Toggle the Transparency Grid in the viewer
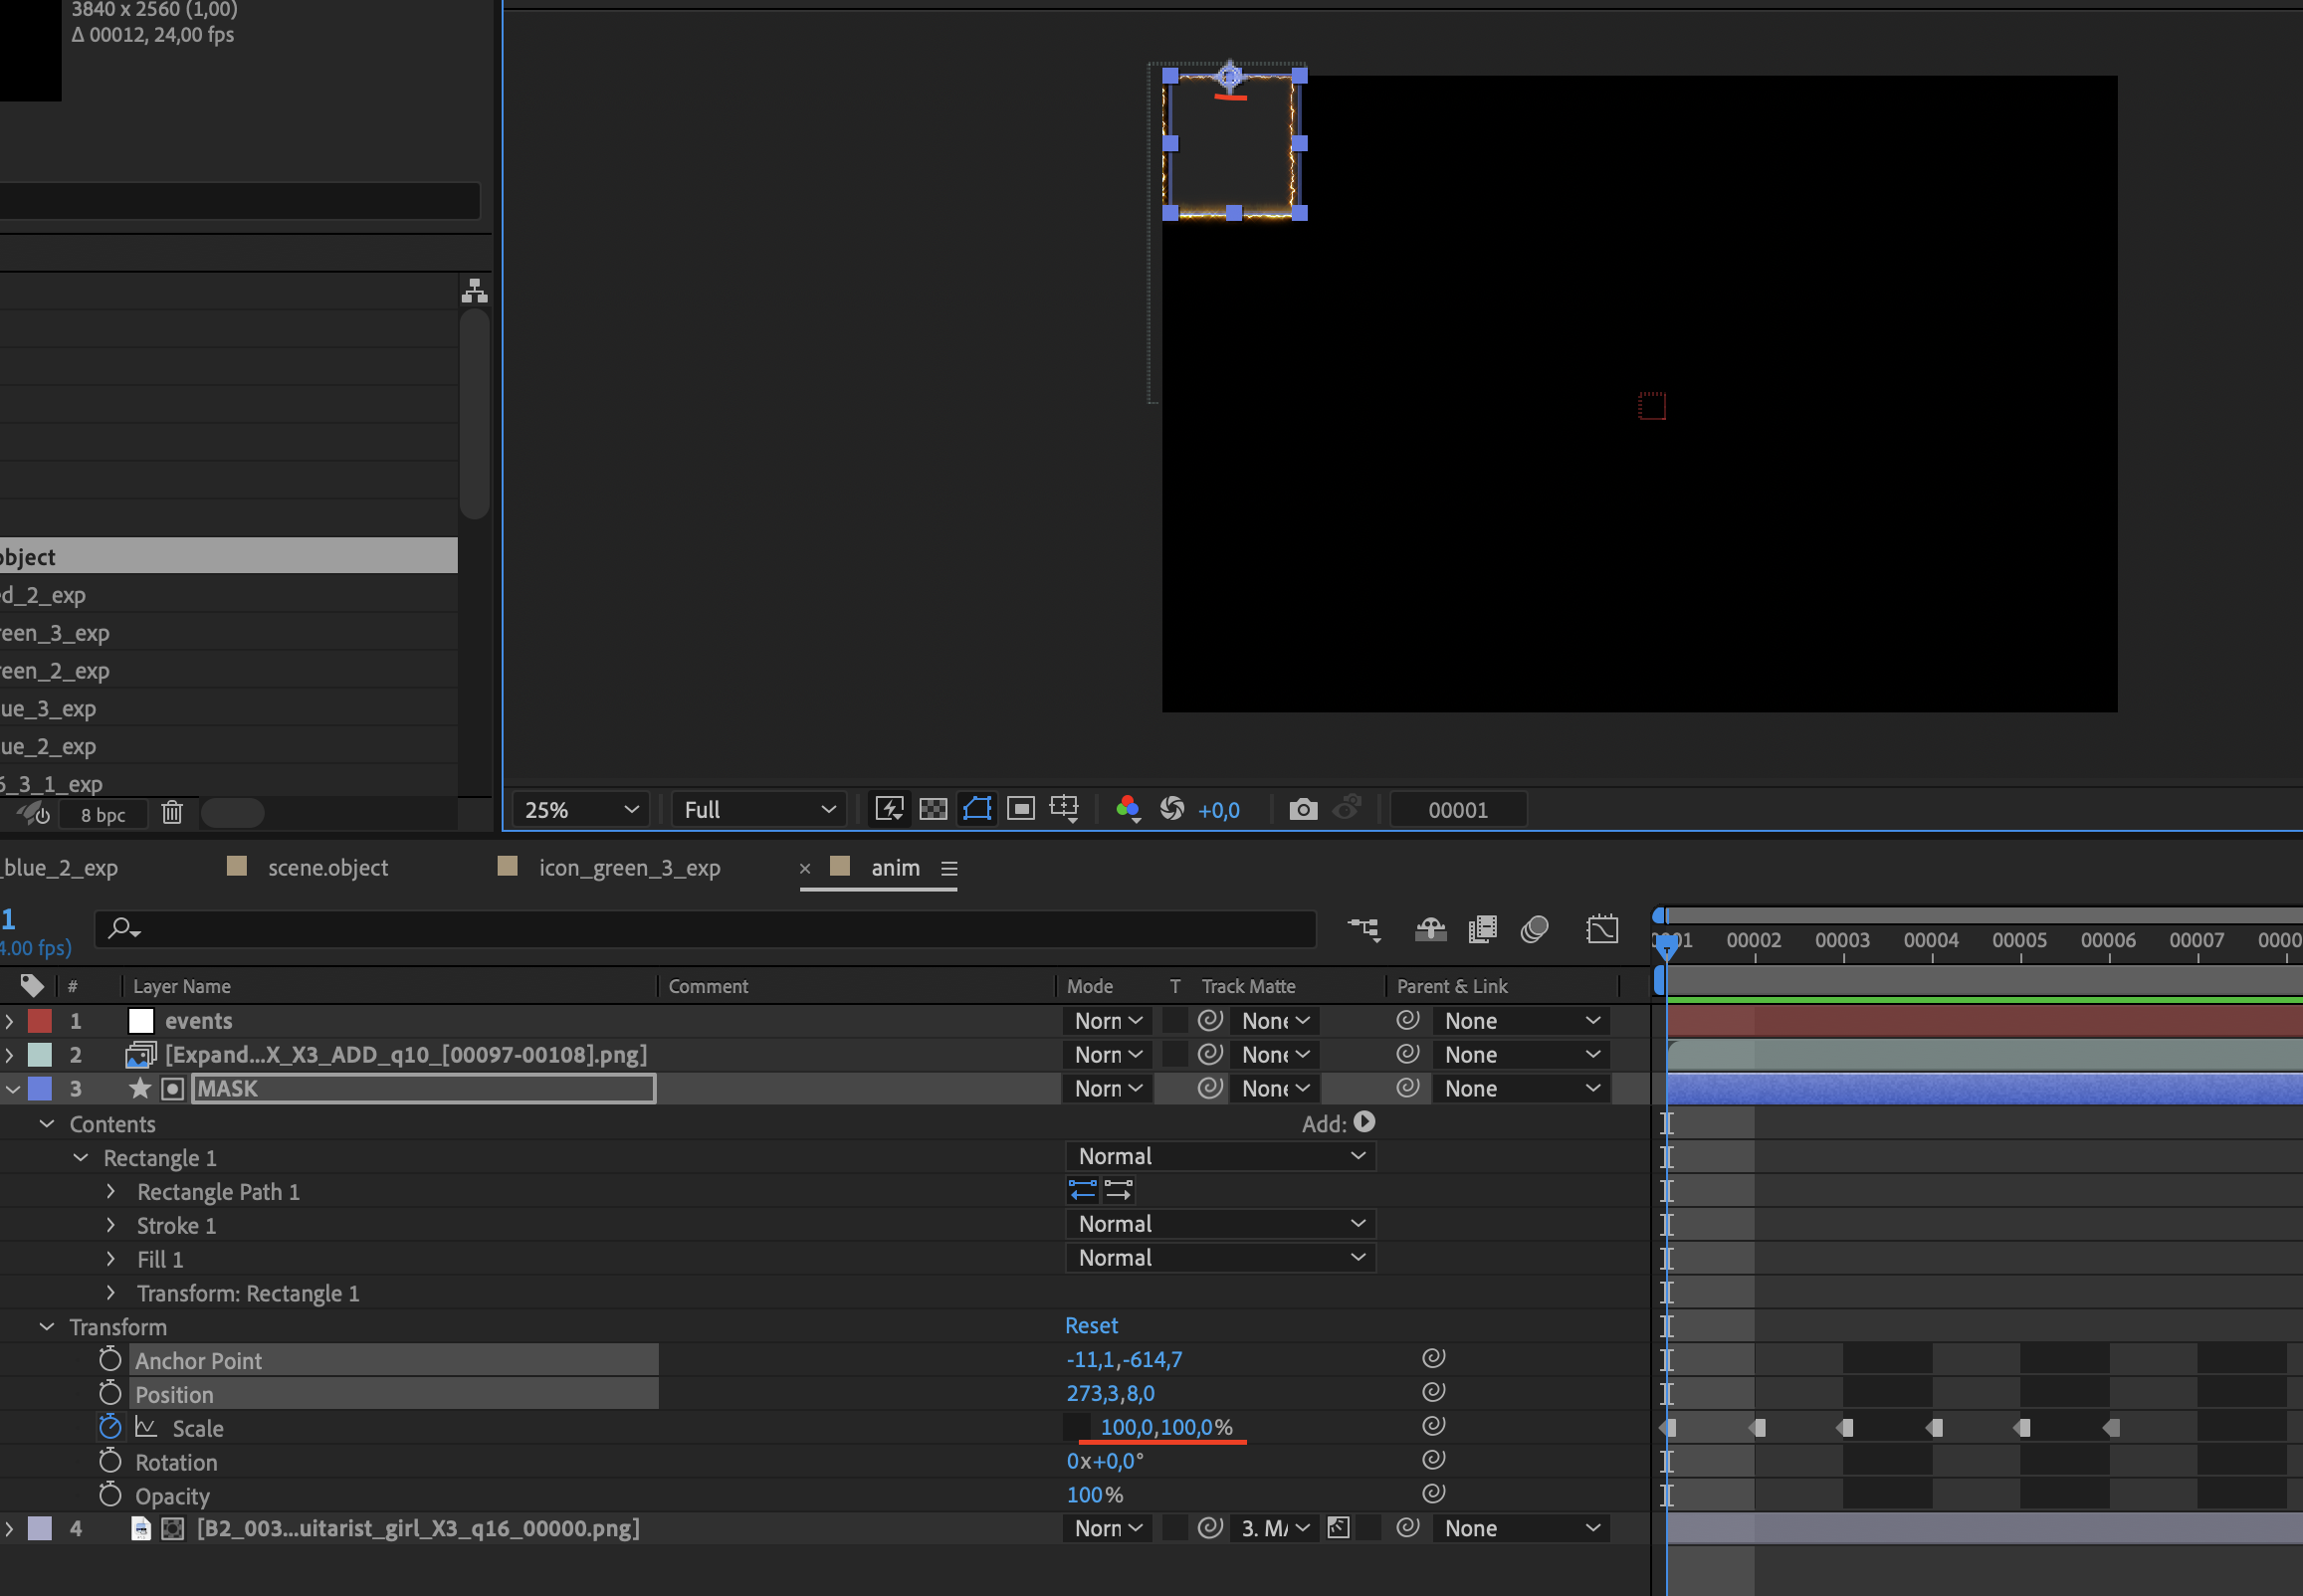Viewport: 2303px width, 1596px height. pos(933,808)
